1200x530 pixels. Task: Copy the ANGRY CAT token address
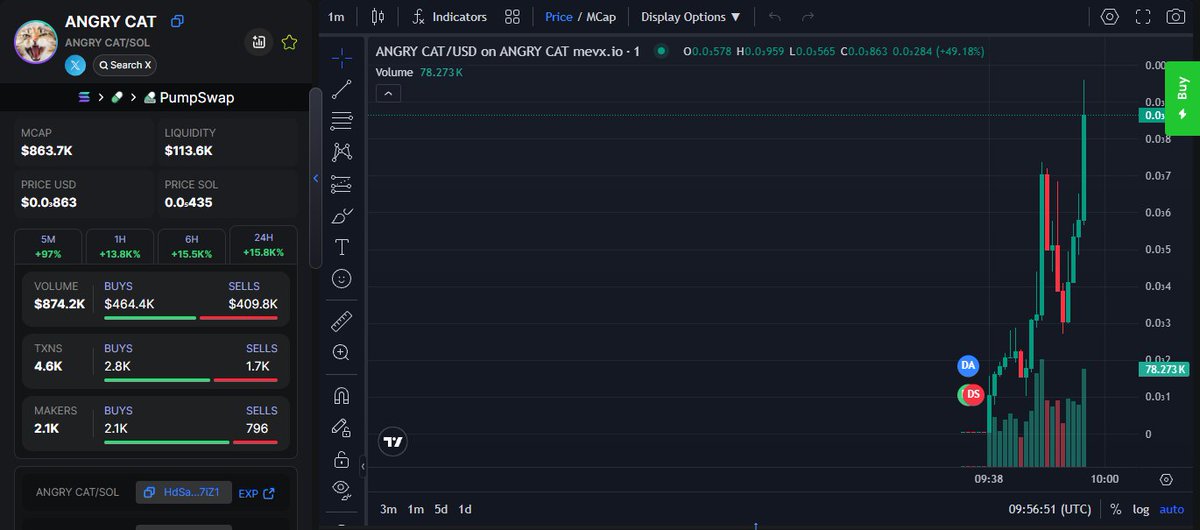click(177, 21)
